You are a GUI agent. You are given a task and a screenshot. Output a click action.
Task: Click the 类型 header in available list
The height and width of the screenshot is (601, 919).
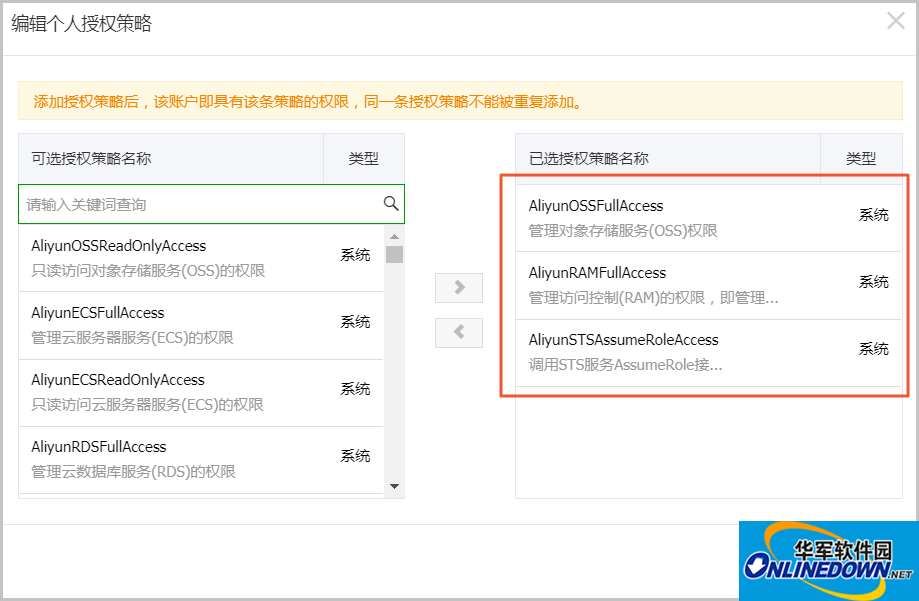tap(363, 158)
